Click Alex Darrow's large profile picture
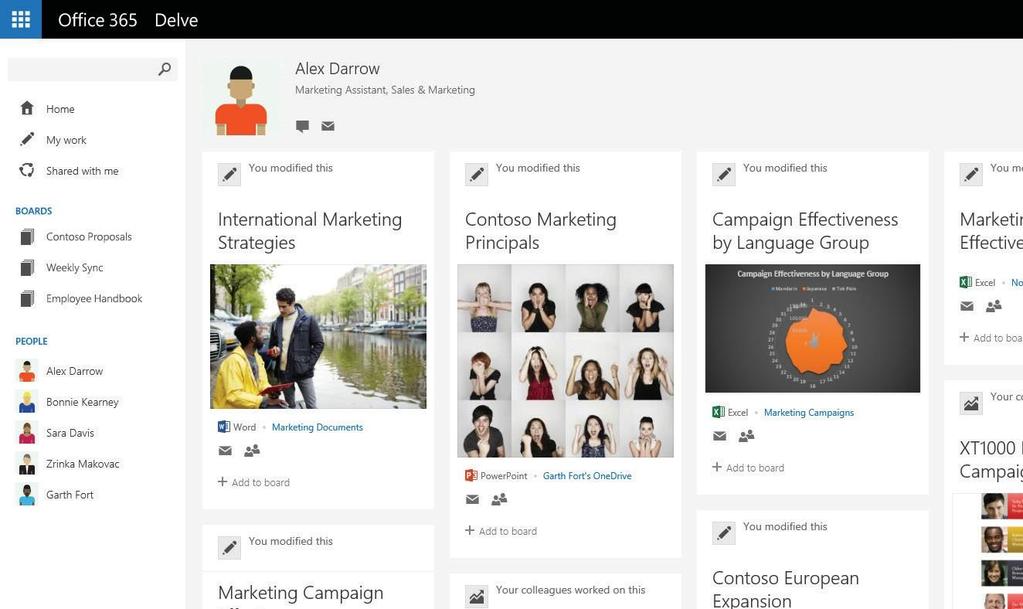Viewport: 1023px width, 609px height. pyautogui.click(x=241, y=99)
